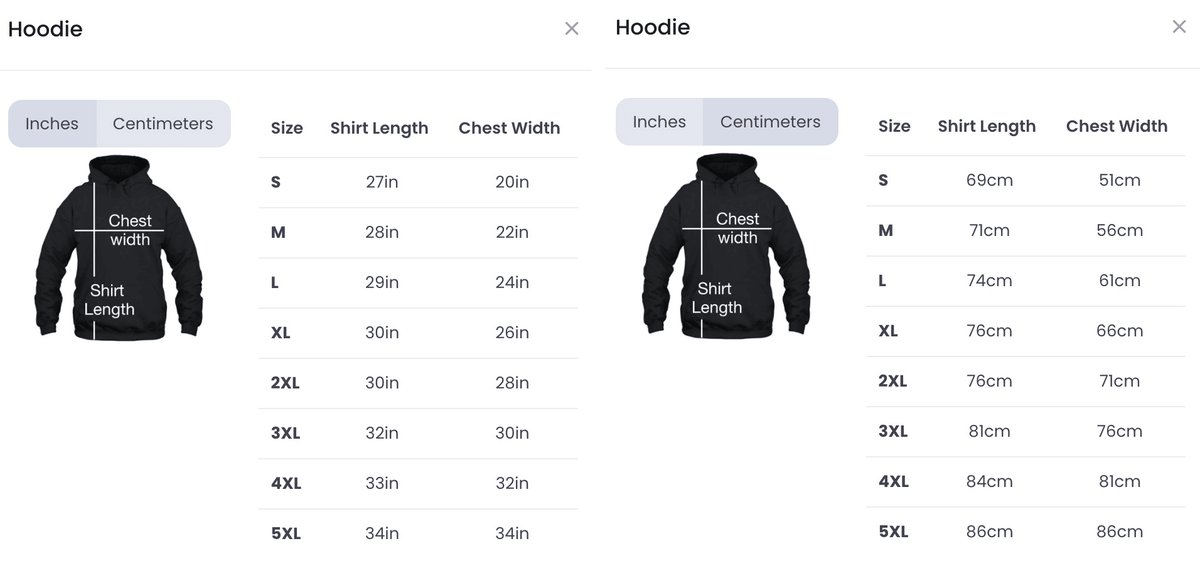Select the 3XL row in centimeters table
Viewport: 1200px width, 578px height.
[x=1026, y=432]
